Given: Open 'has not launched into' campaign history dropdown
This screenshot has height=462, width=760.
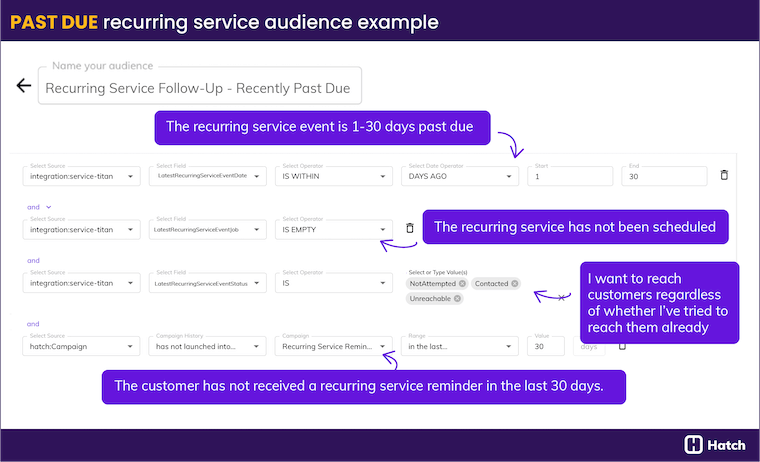Looking at the screenshot, I should click(208, 347).
